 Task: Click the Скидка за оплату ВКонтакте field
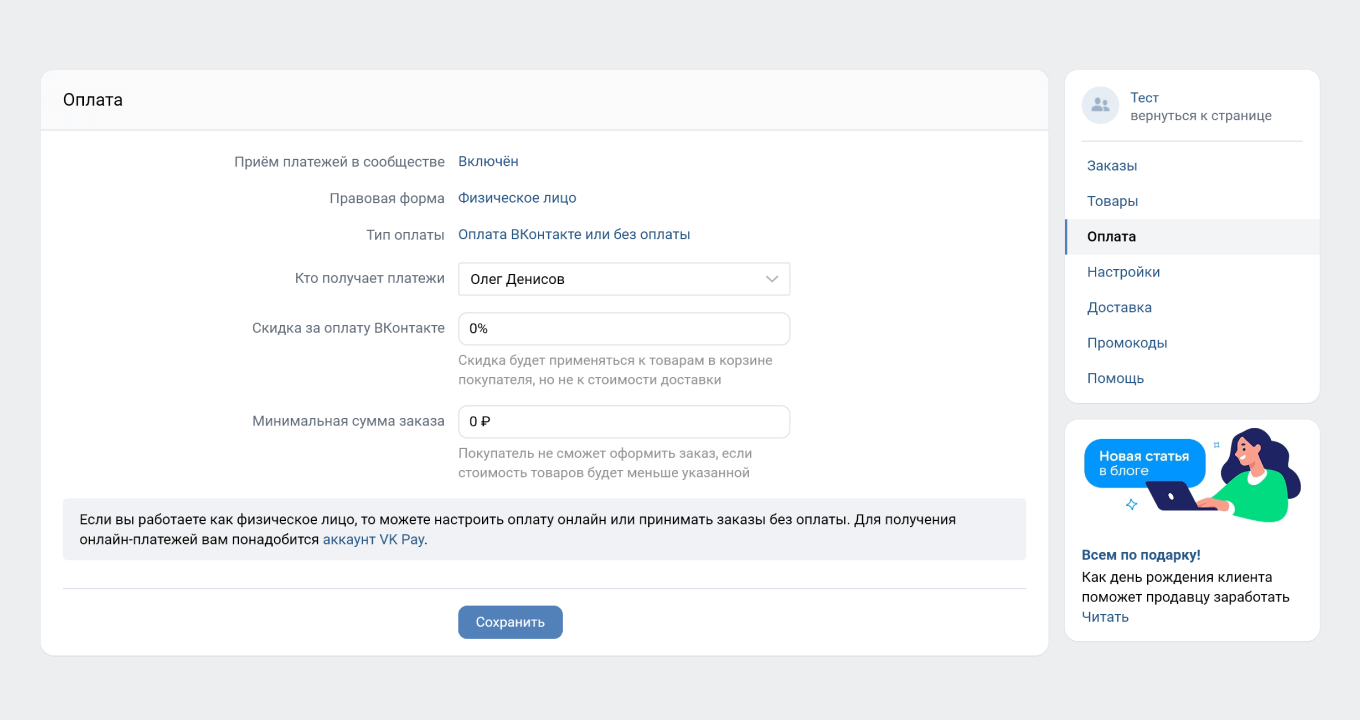point(623,329)
